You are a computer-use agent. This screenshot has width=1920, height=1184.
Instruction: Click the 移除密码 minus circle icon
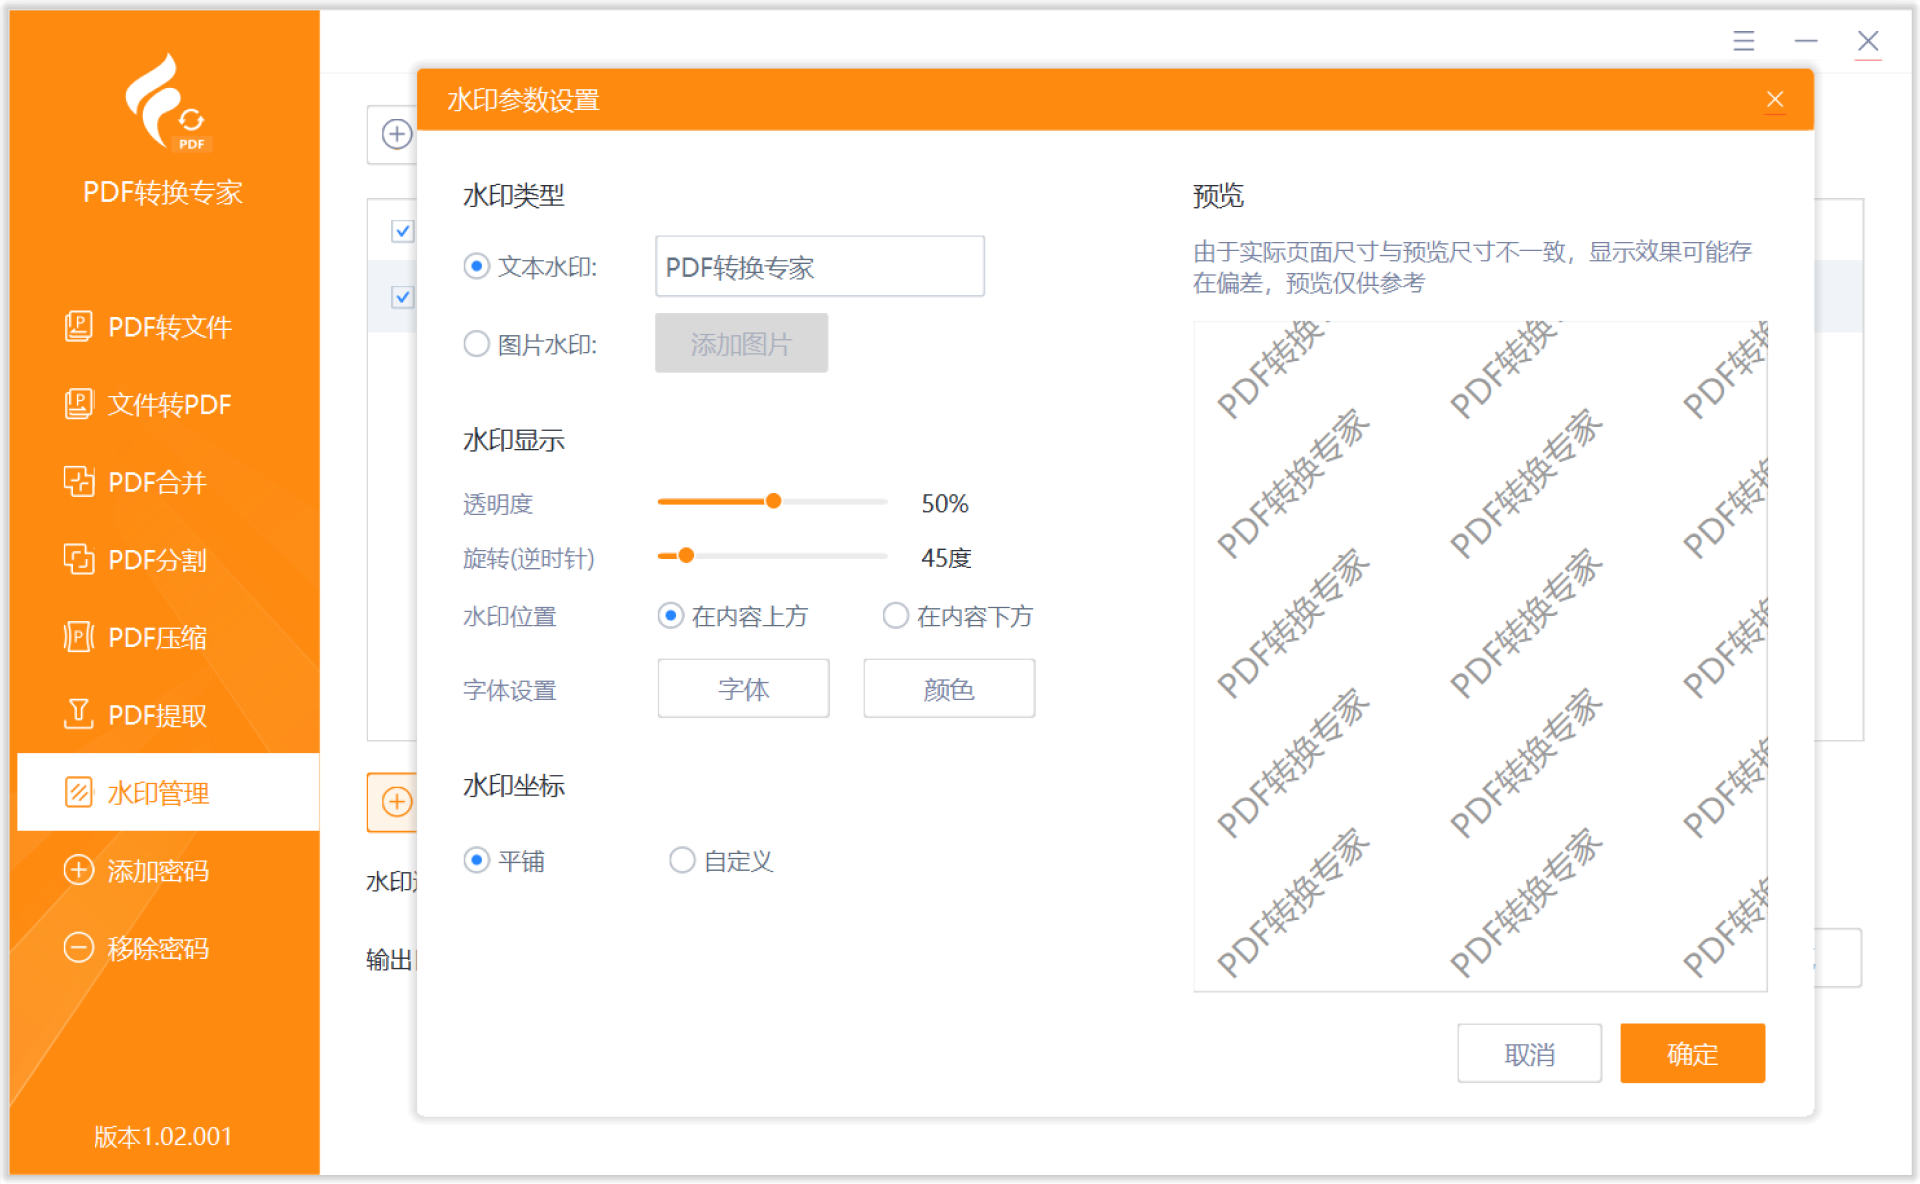pyautogui.click(x=78, y=947)
